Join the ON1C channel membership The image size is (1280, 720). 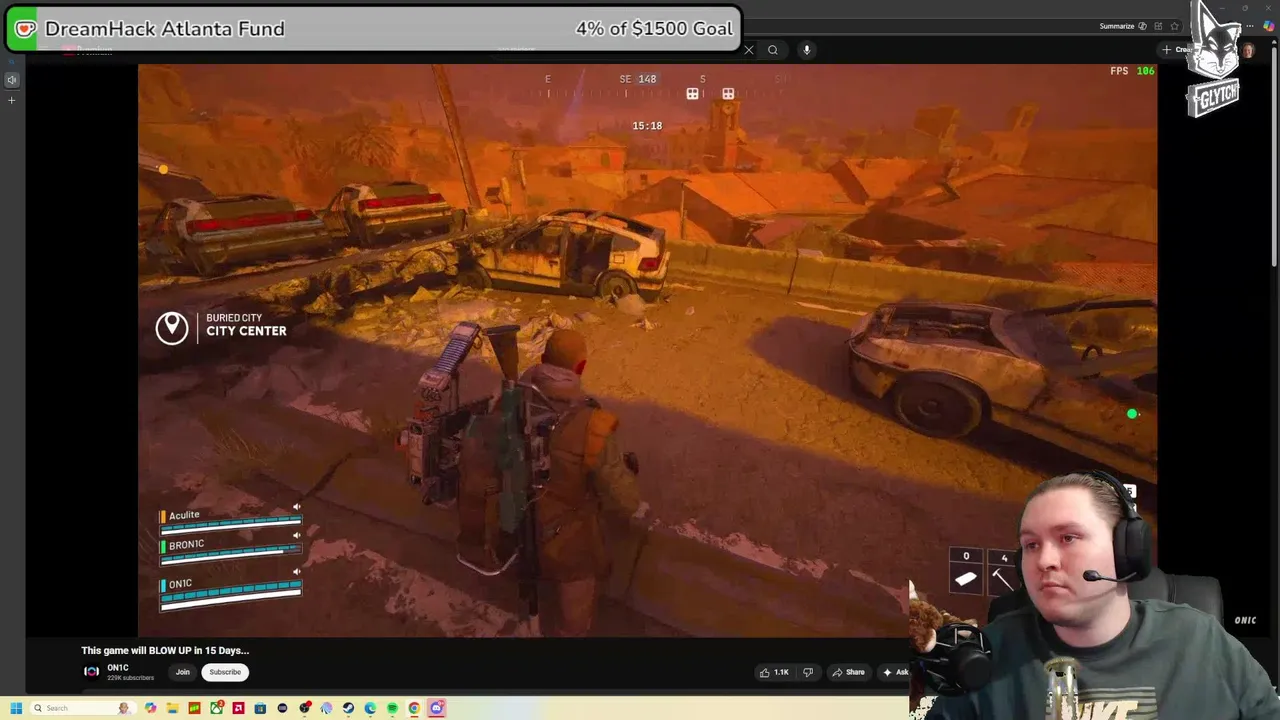(183, 672)
